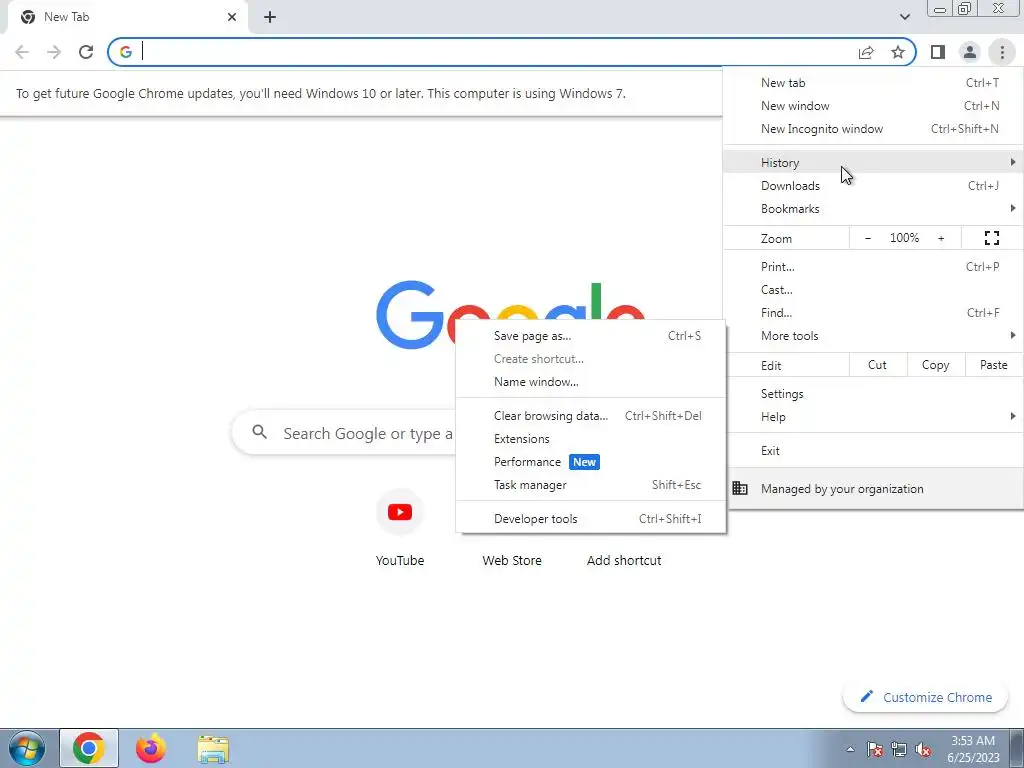Image resolution: width=1024 pixels, height=768 pixels.
Task: Click the Cut button in the Edit row
Action: pos(878,365)
